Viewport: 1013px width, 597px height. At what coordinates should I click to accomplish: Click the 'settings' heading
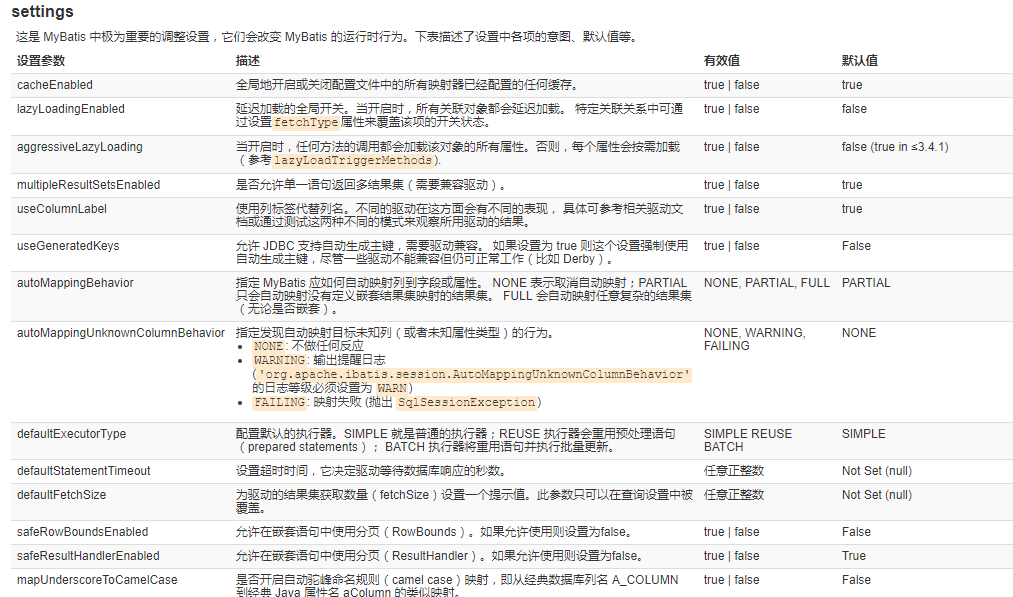tap(43, 12)
